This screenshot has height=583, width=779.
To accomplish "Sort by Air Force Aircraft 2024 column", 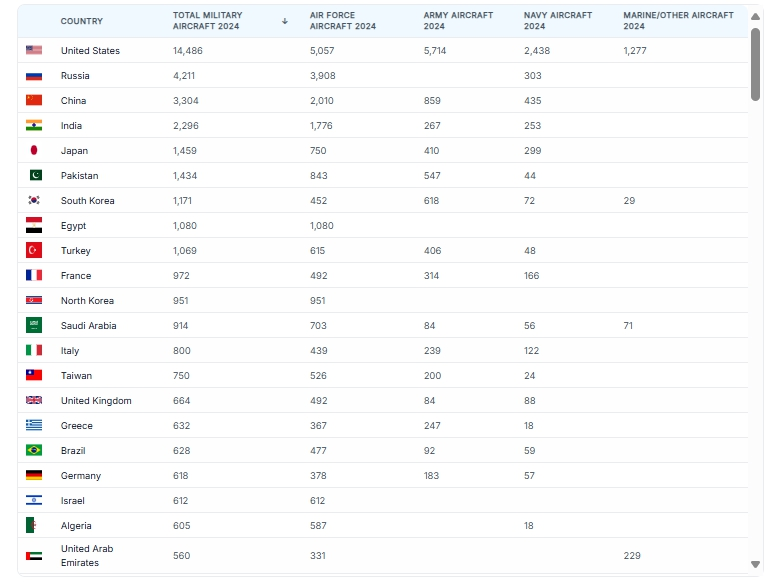I will (342, 21).
